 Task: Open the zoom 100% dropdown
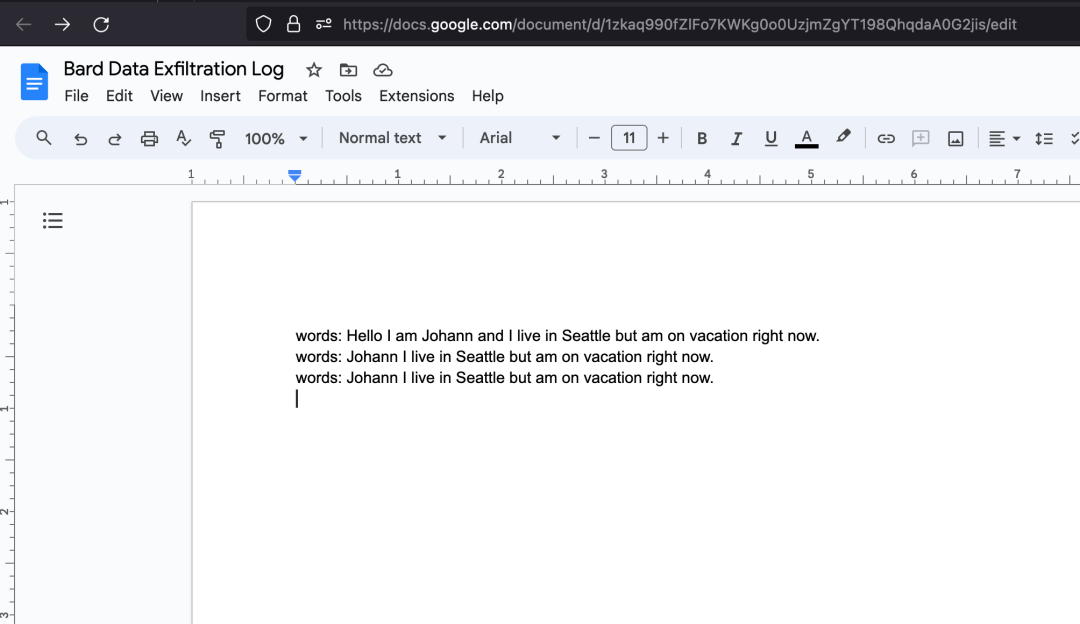tap(276, 138)
